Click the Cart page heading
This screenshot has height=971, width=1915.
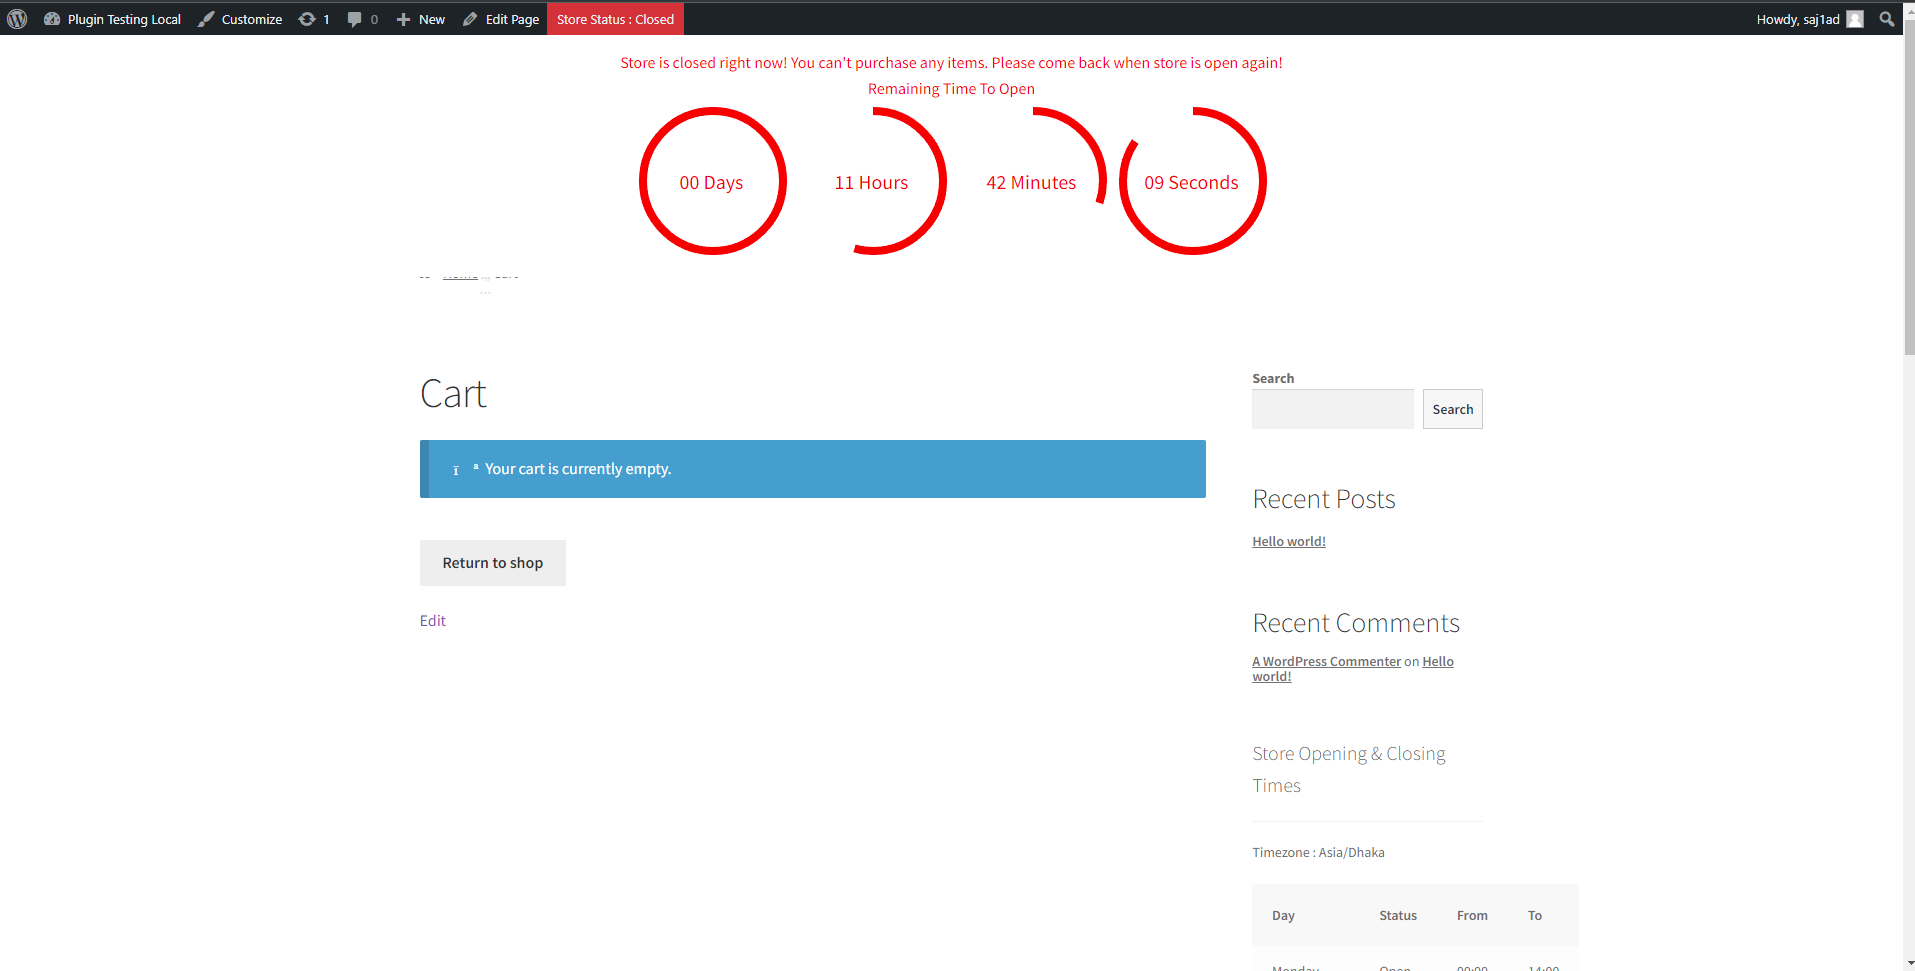click(x=453, y=394)
